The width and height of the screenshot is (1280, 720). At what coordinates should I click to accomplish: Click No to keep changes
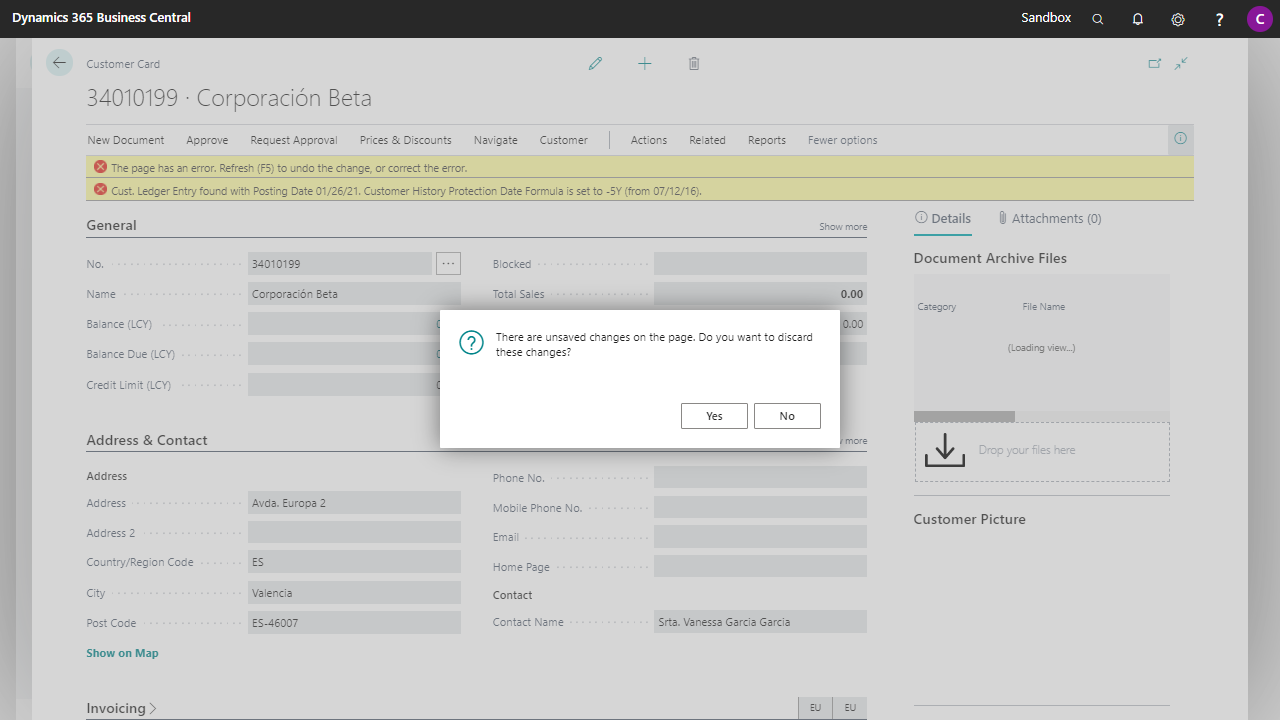787,416
